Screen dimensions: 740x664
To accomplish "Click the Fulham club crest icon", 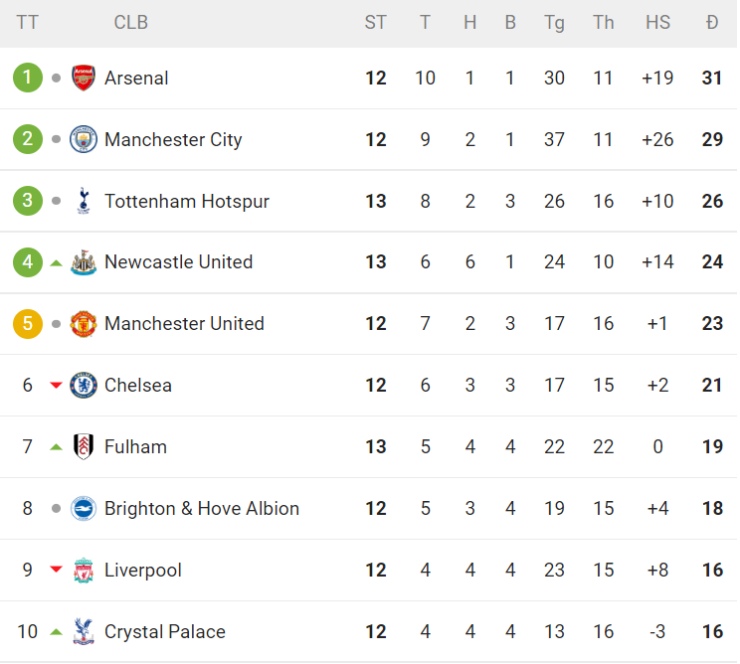I will pos(83,447).
